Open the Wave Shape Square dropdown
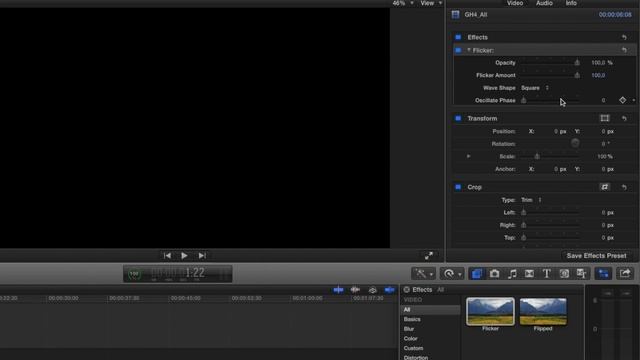 [x=535, y=88]
